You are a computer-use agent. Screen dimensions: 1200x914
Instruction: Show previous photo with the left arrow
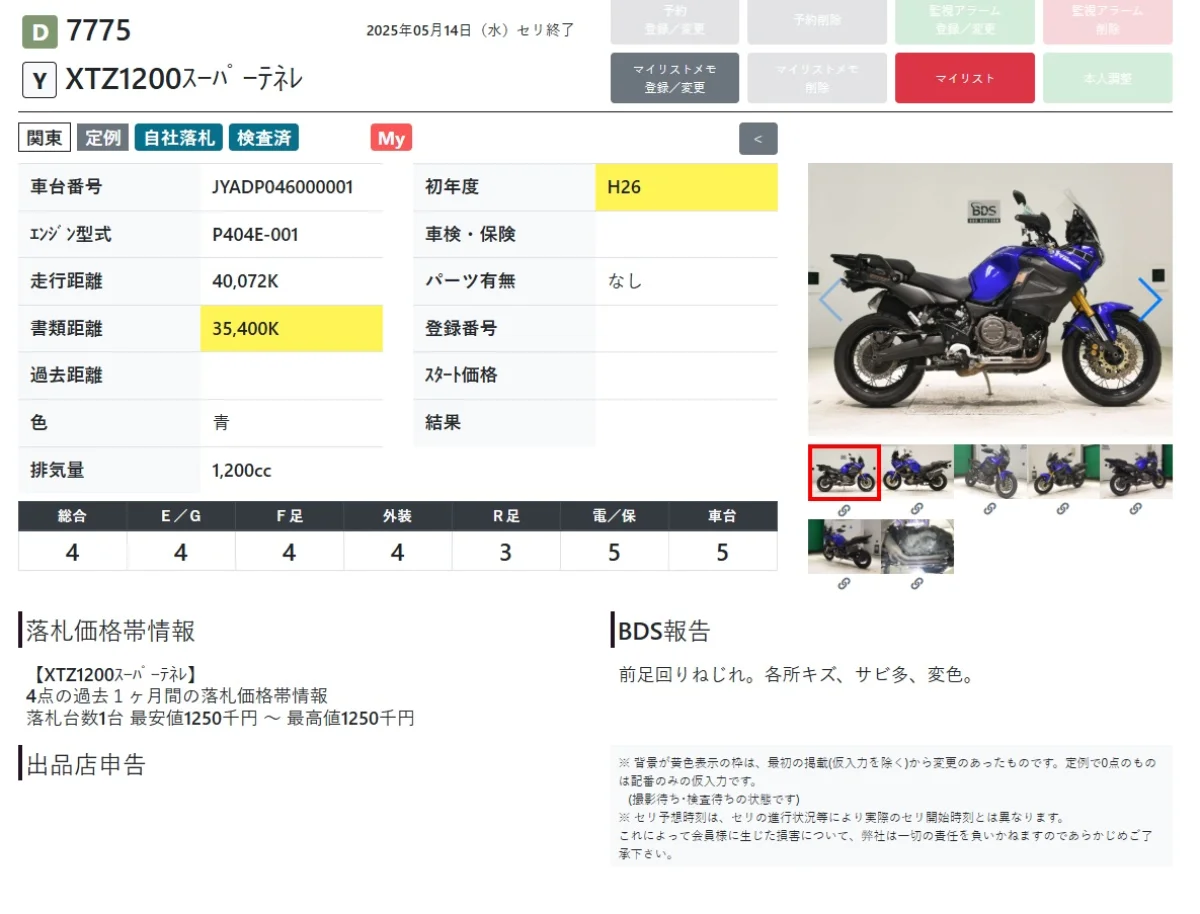[x=830, y=299]
